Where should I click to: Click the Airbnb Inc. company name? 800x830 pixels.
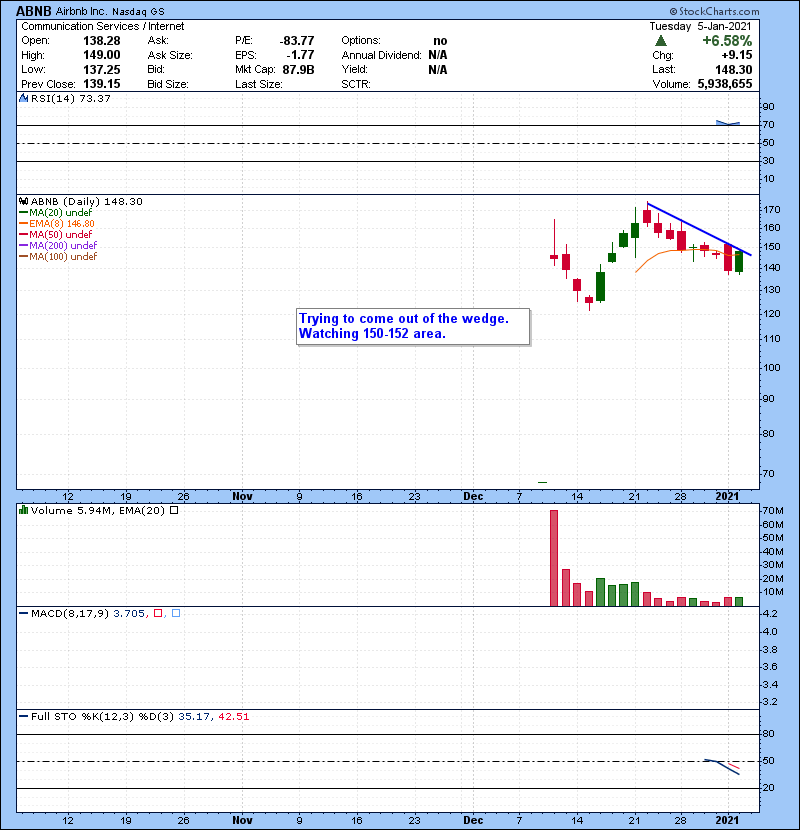coord(81,11)
